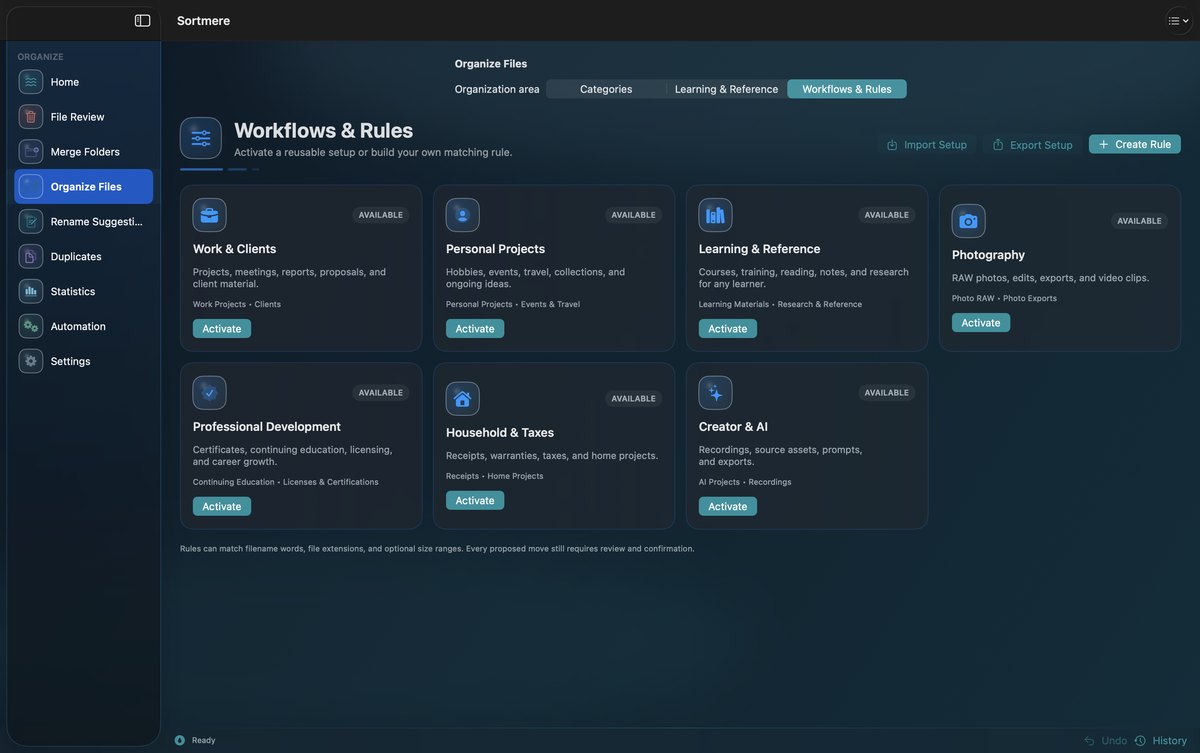Open Home in the sidebar
The height and width of the screenshot is (753, 1200).
(x=84, y=82)
